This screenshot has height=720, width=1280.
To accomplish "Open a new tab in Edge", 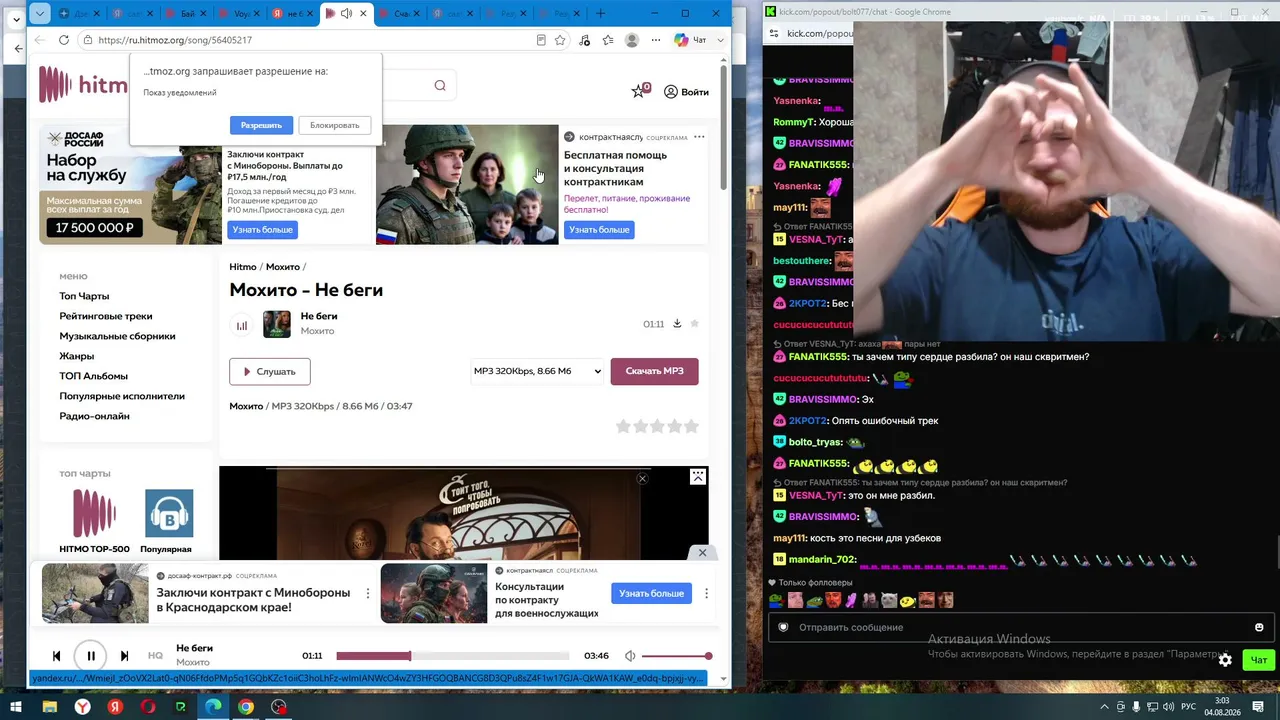I will (600, 13).
